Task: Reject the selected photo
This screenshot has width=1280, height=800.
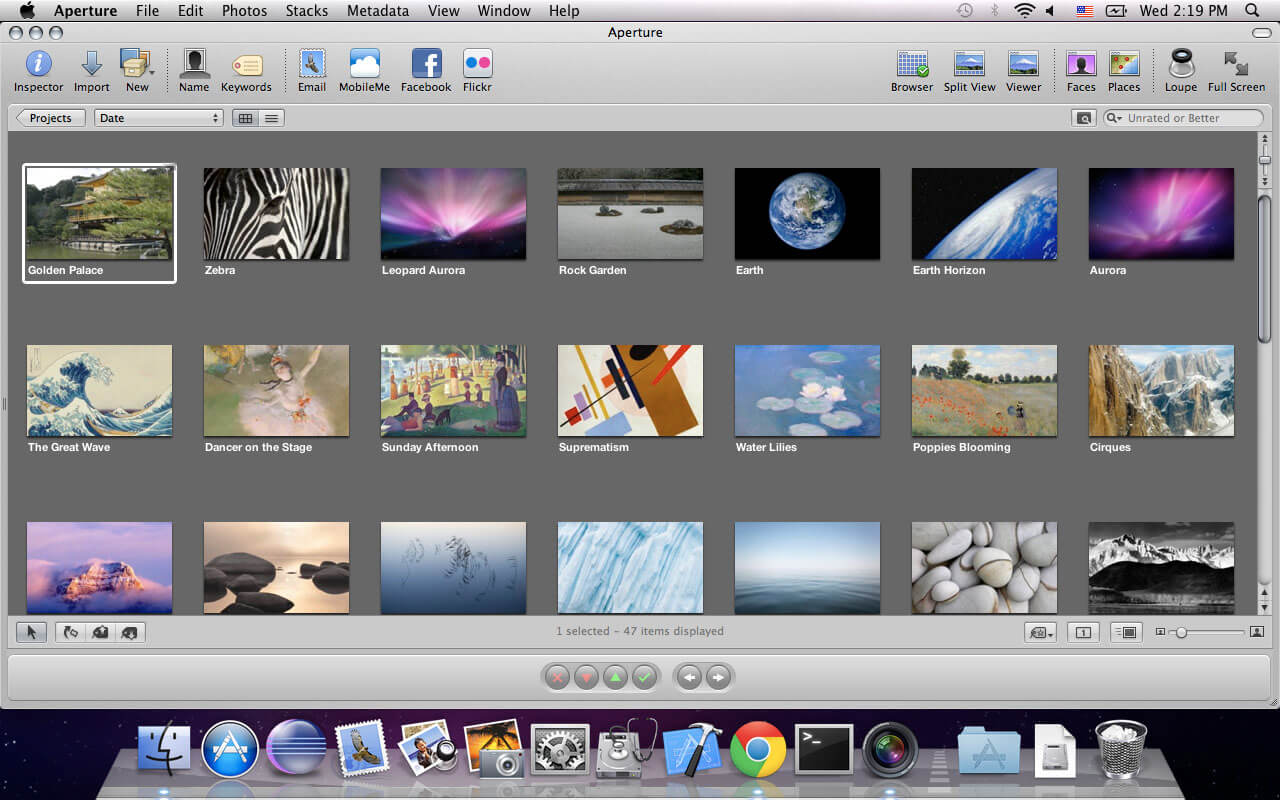Action: (x=558, y=677)
